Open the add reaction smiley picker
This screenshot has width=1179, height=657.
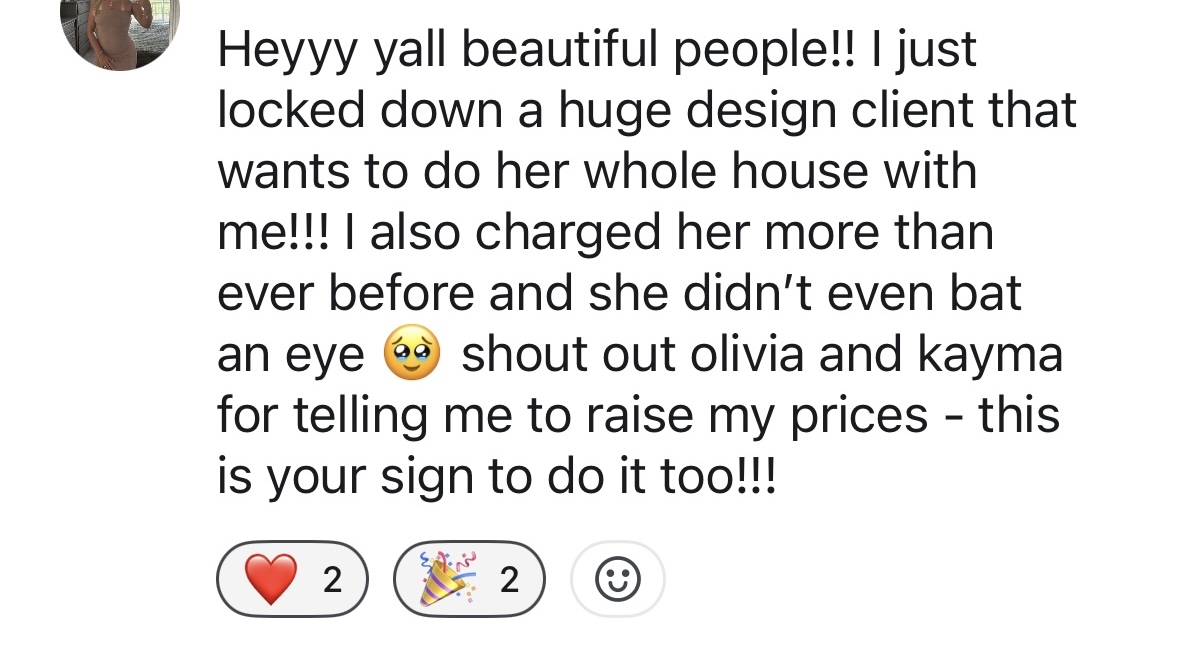click(x=618, y=579)
